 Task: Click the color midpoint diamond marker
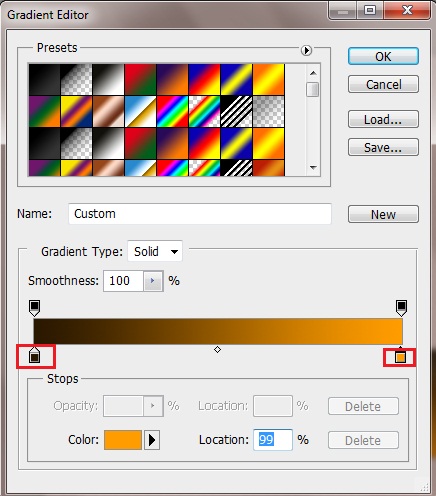click(x=217, y=349)
